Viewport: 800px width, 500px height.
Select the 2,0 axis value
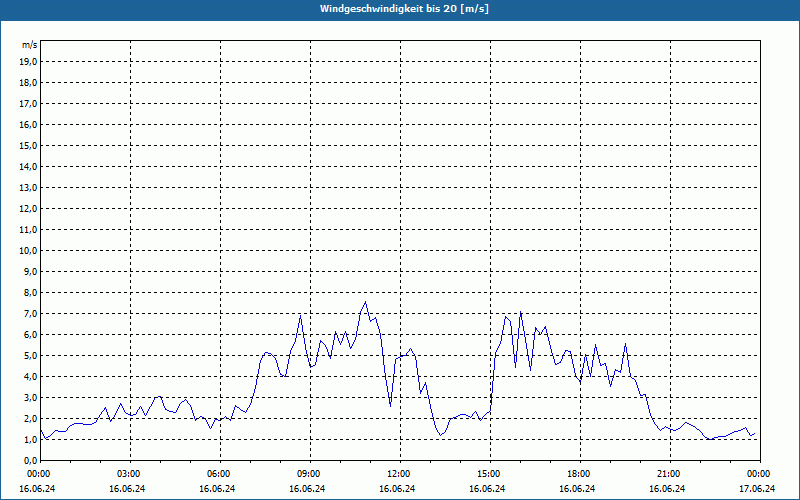[30, 419]
